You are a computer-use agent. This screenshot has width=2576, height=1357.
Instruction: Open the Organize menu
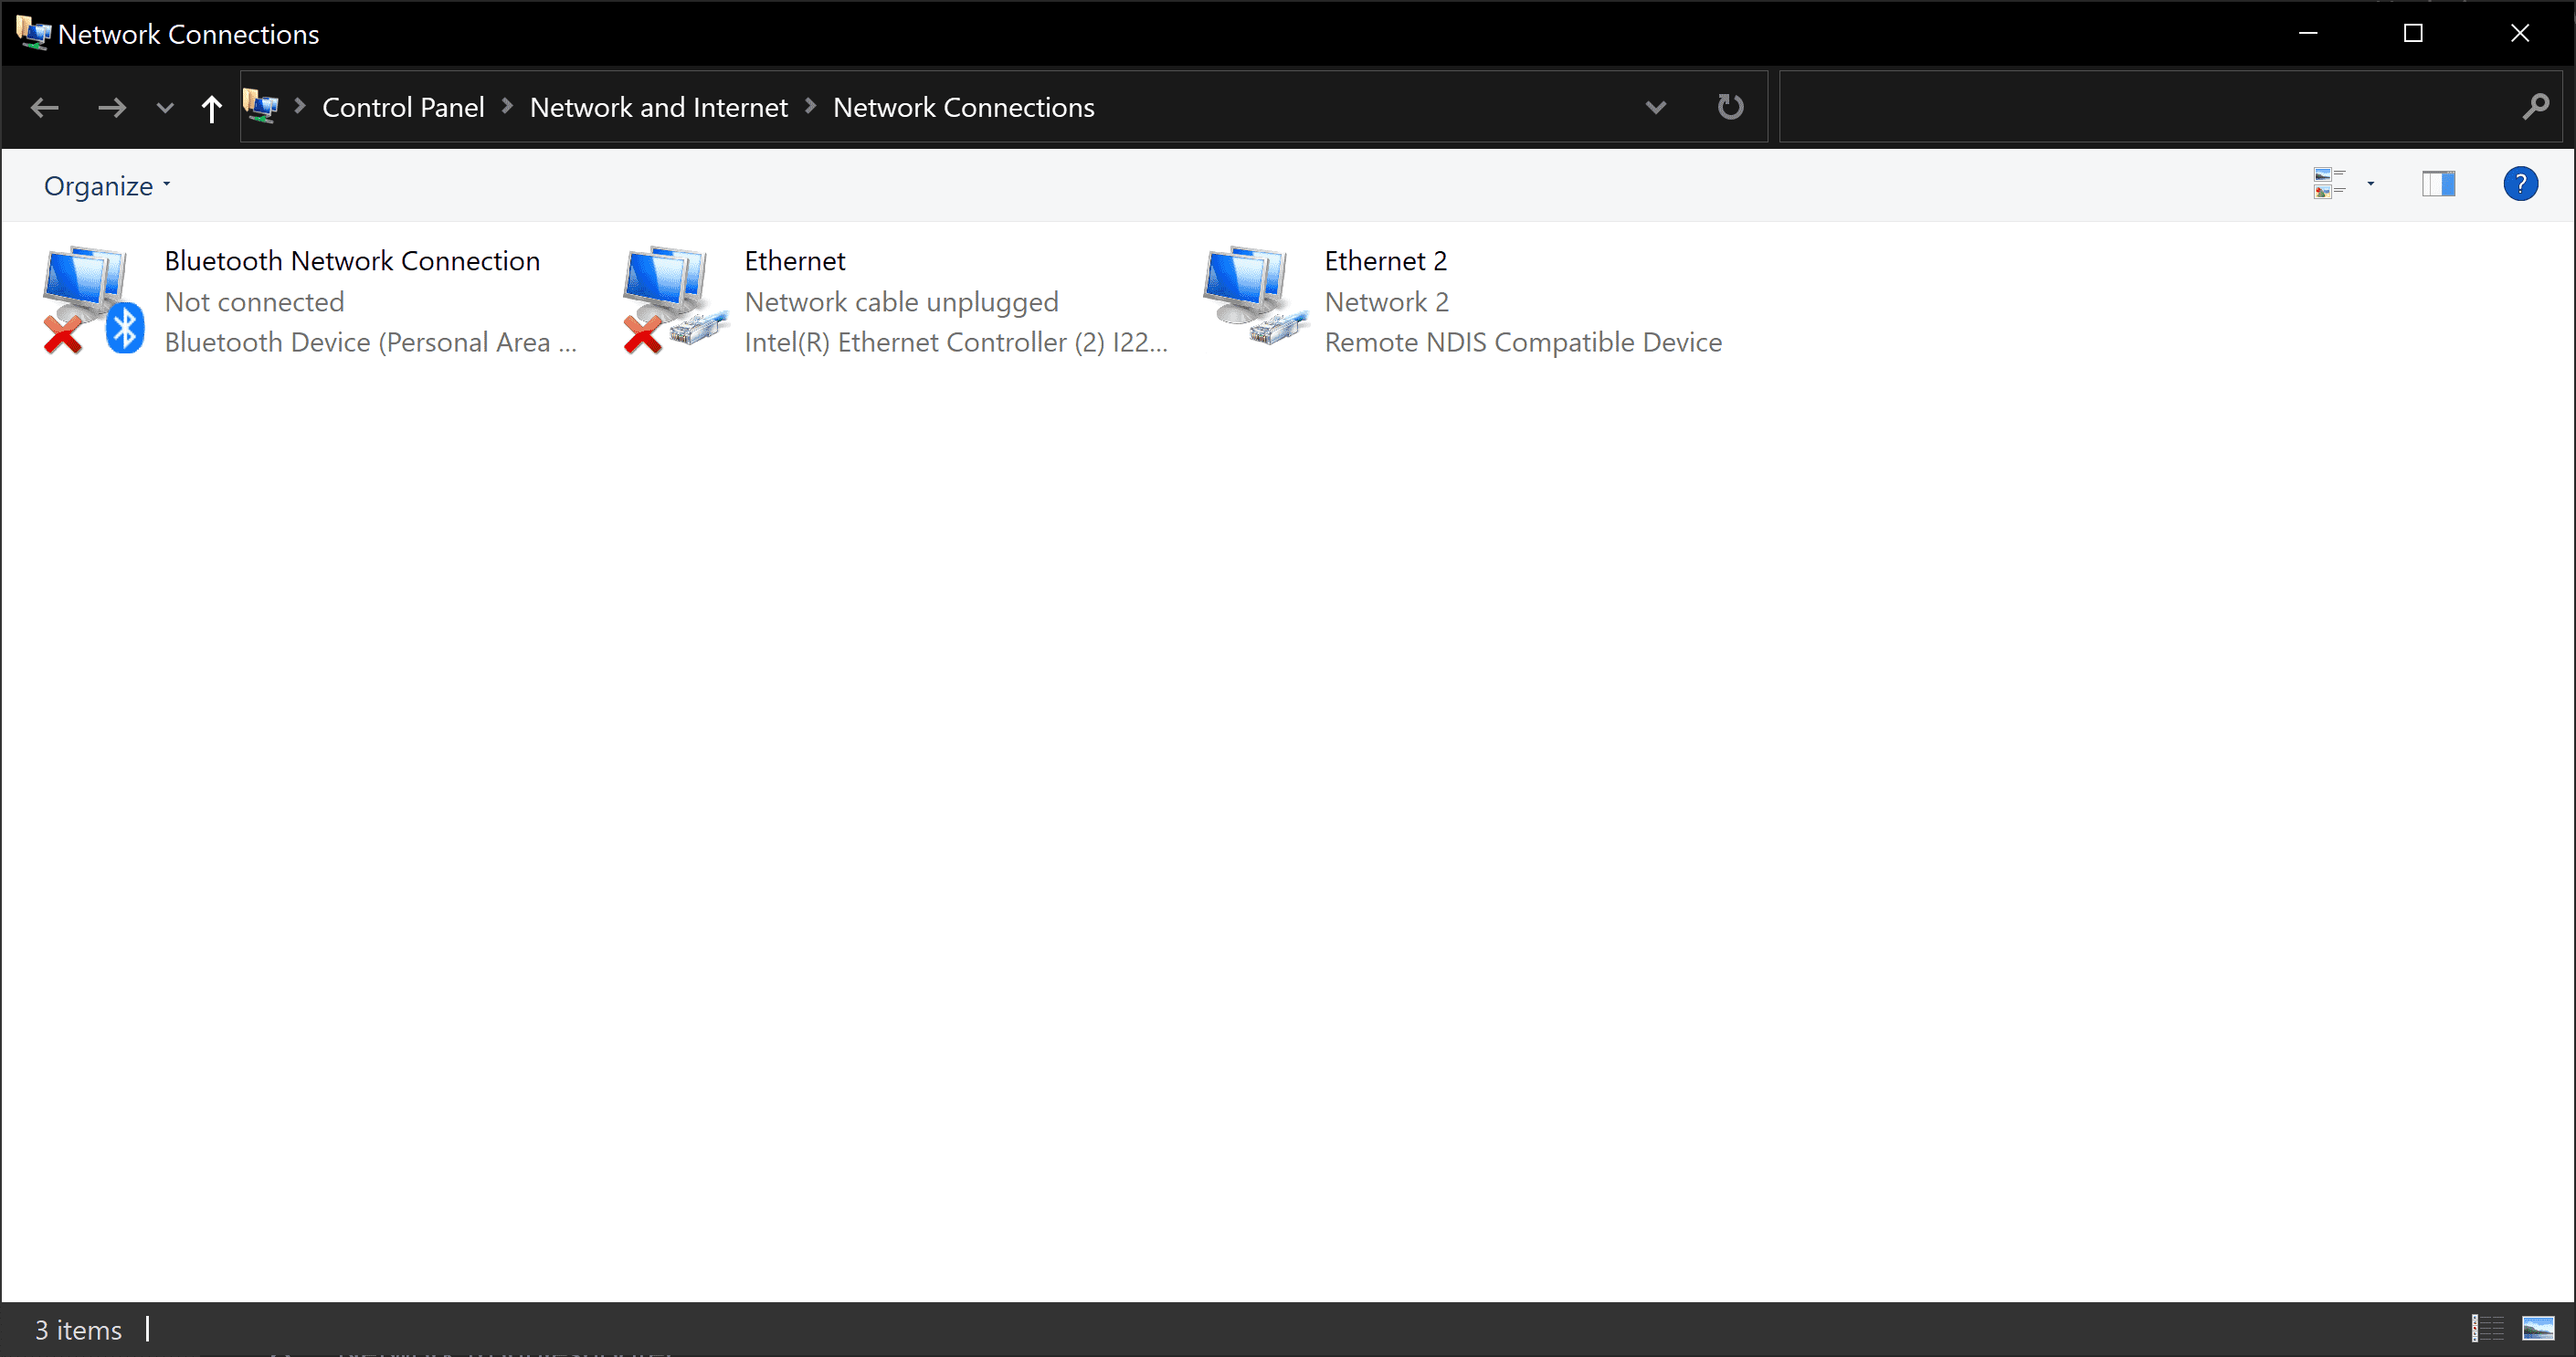(x=107, y=186)
